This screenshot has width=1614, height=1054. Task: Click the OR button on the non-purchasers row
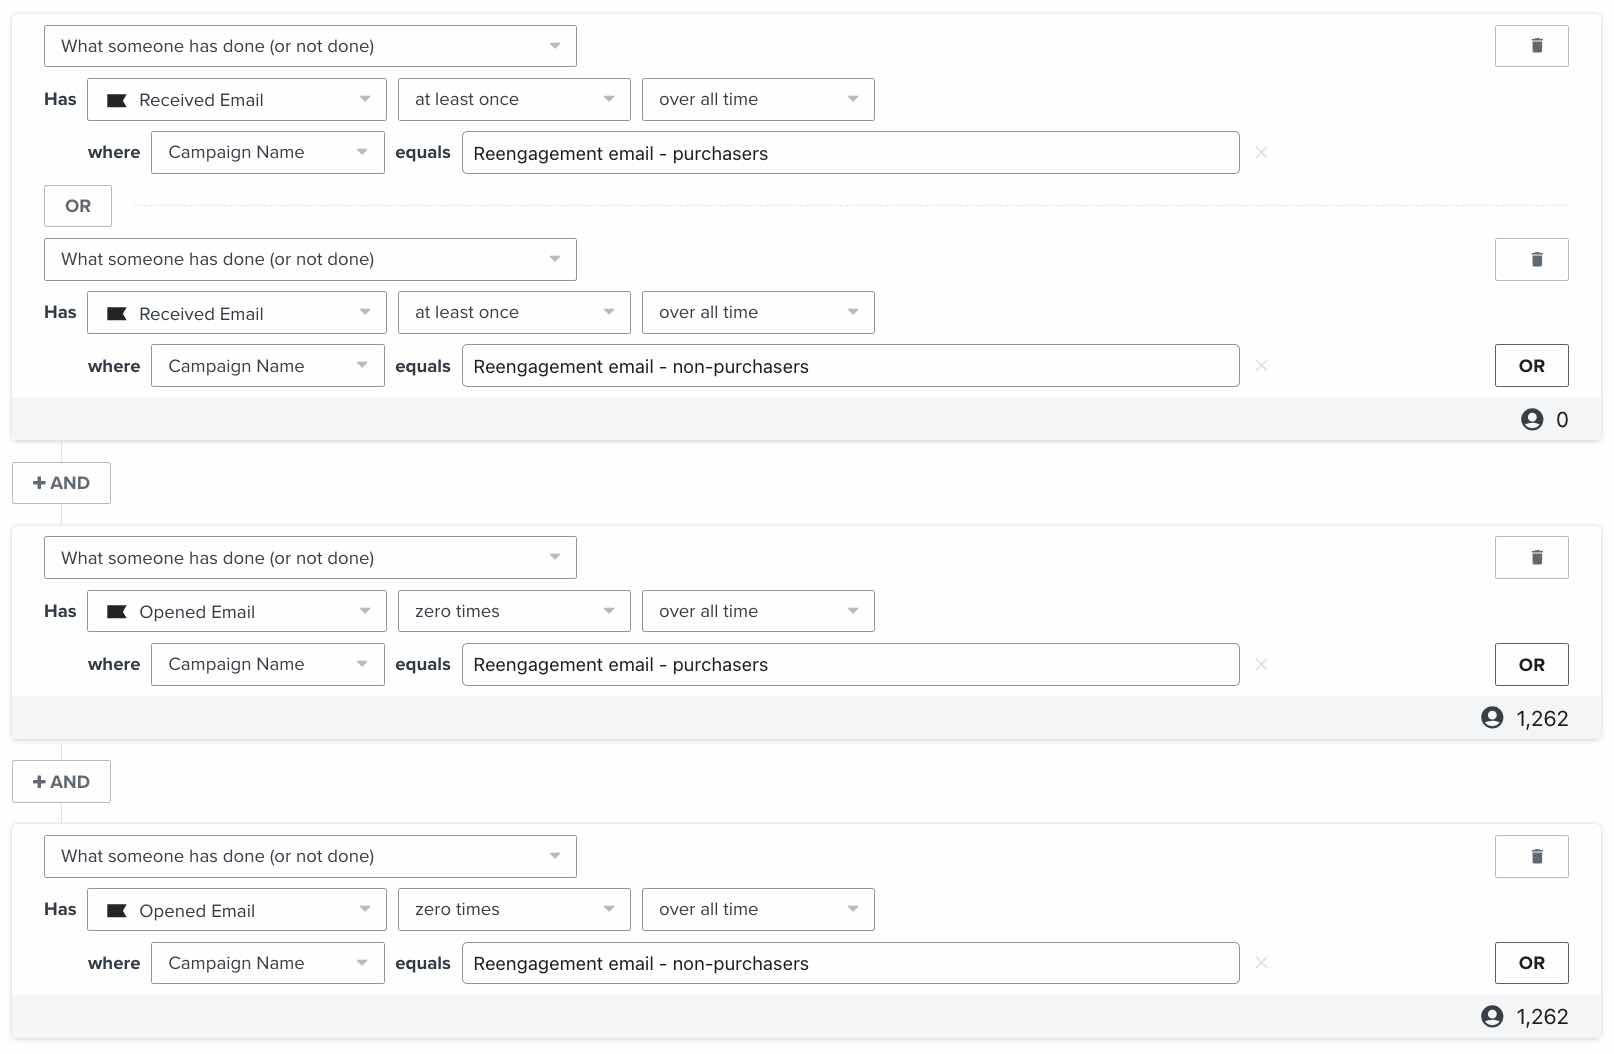click(x=1531, y=365)
